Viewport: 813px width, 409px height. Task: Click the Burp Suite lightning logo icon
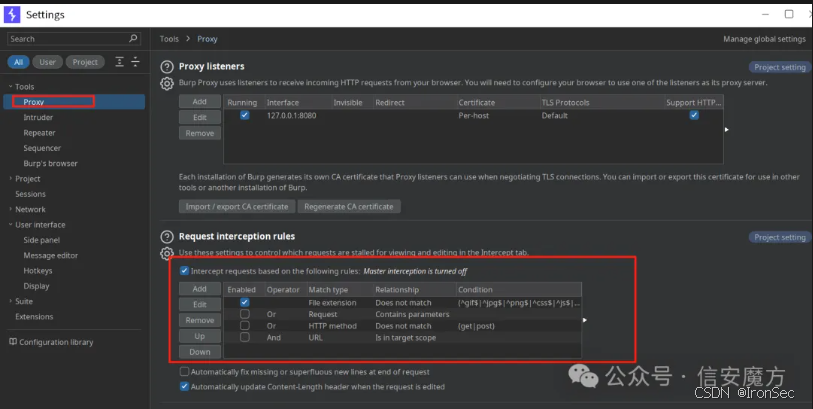[11, 15]
